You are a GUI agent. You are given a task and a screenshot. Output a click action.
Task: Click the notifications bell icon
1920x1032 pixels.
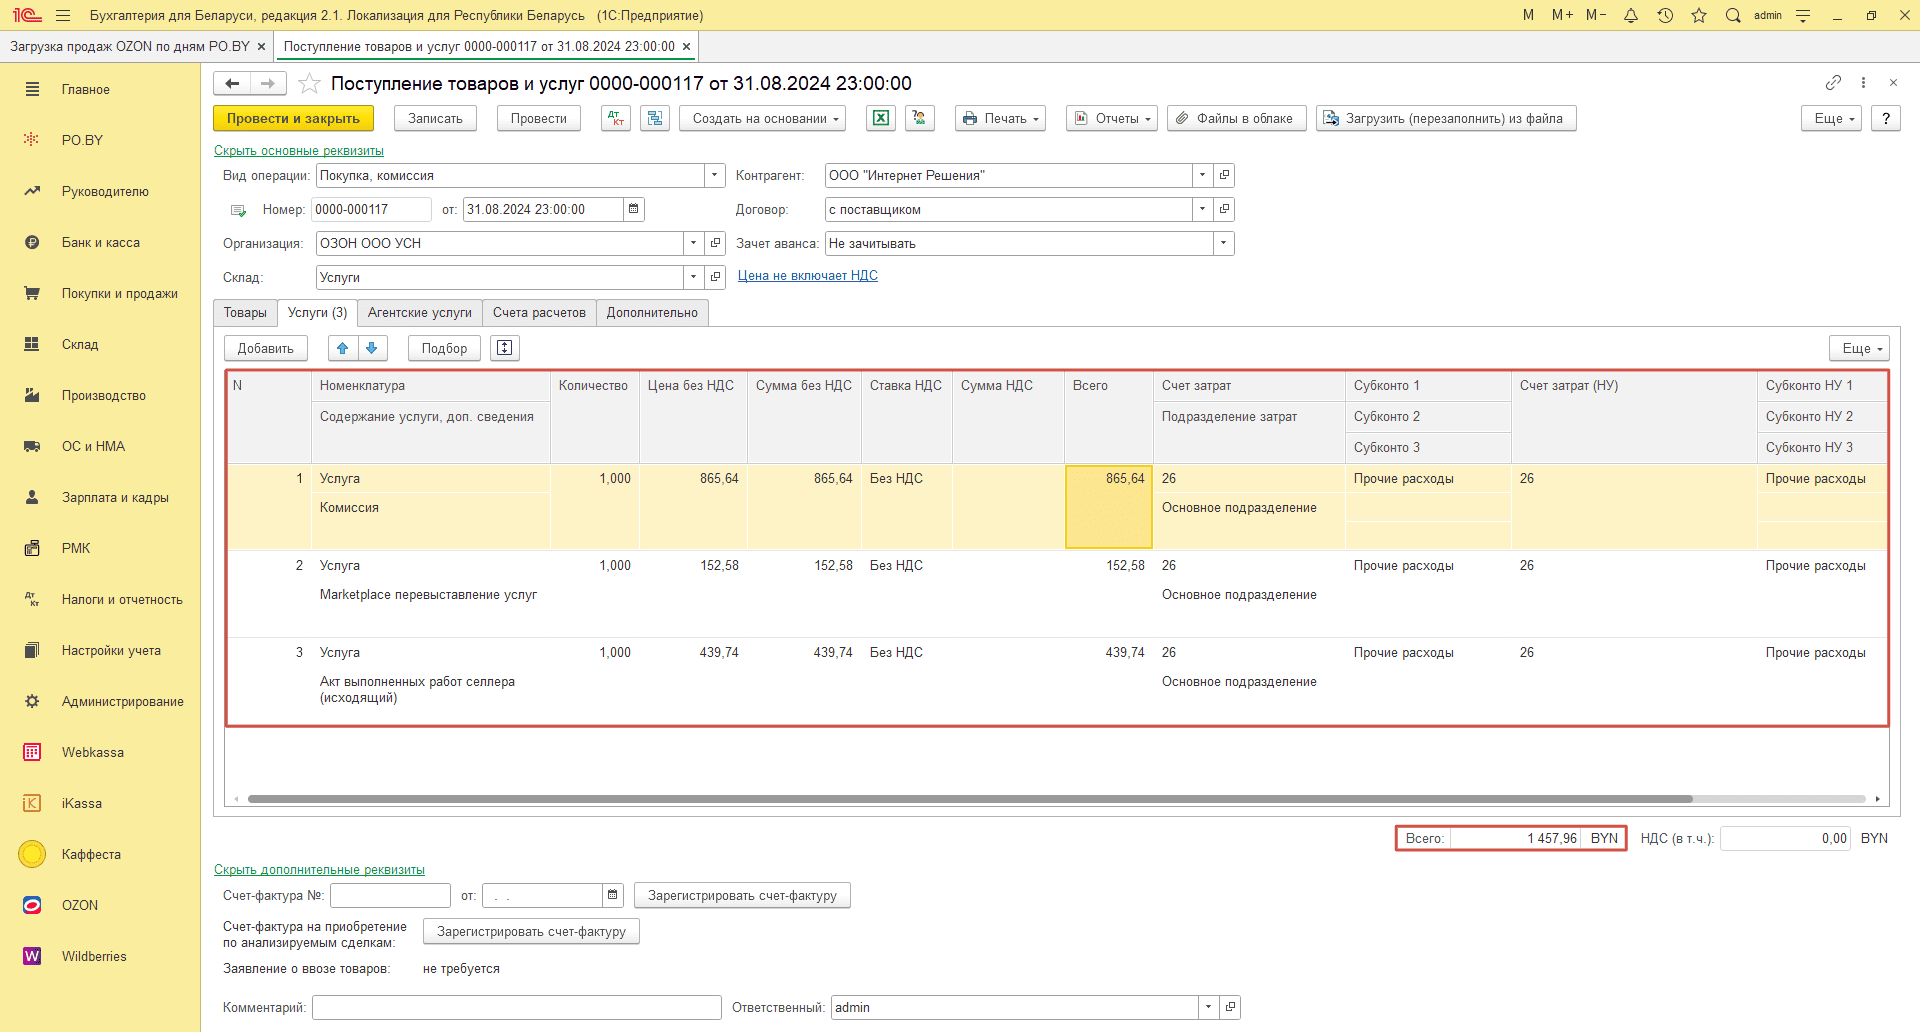[x=1631, y=15]
